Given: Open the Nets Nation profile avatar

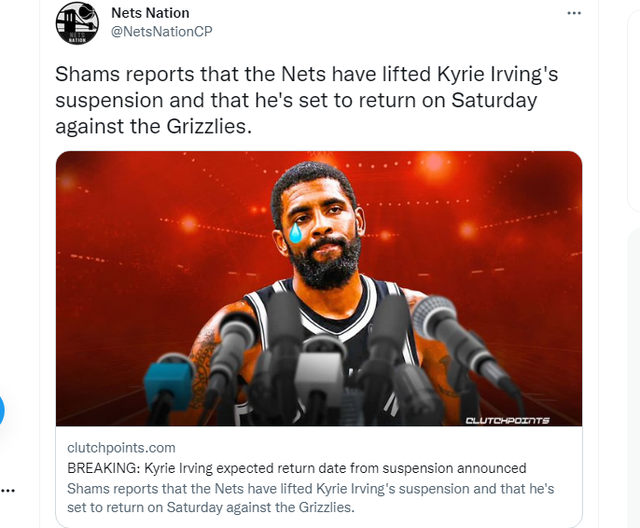Looking at the screenshot, I should [77, 23].
